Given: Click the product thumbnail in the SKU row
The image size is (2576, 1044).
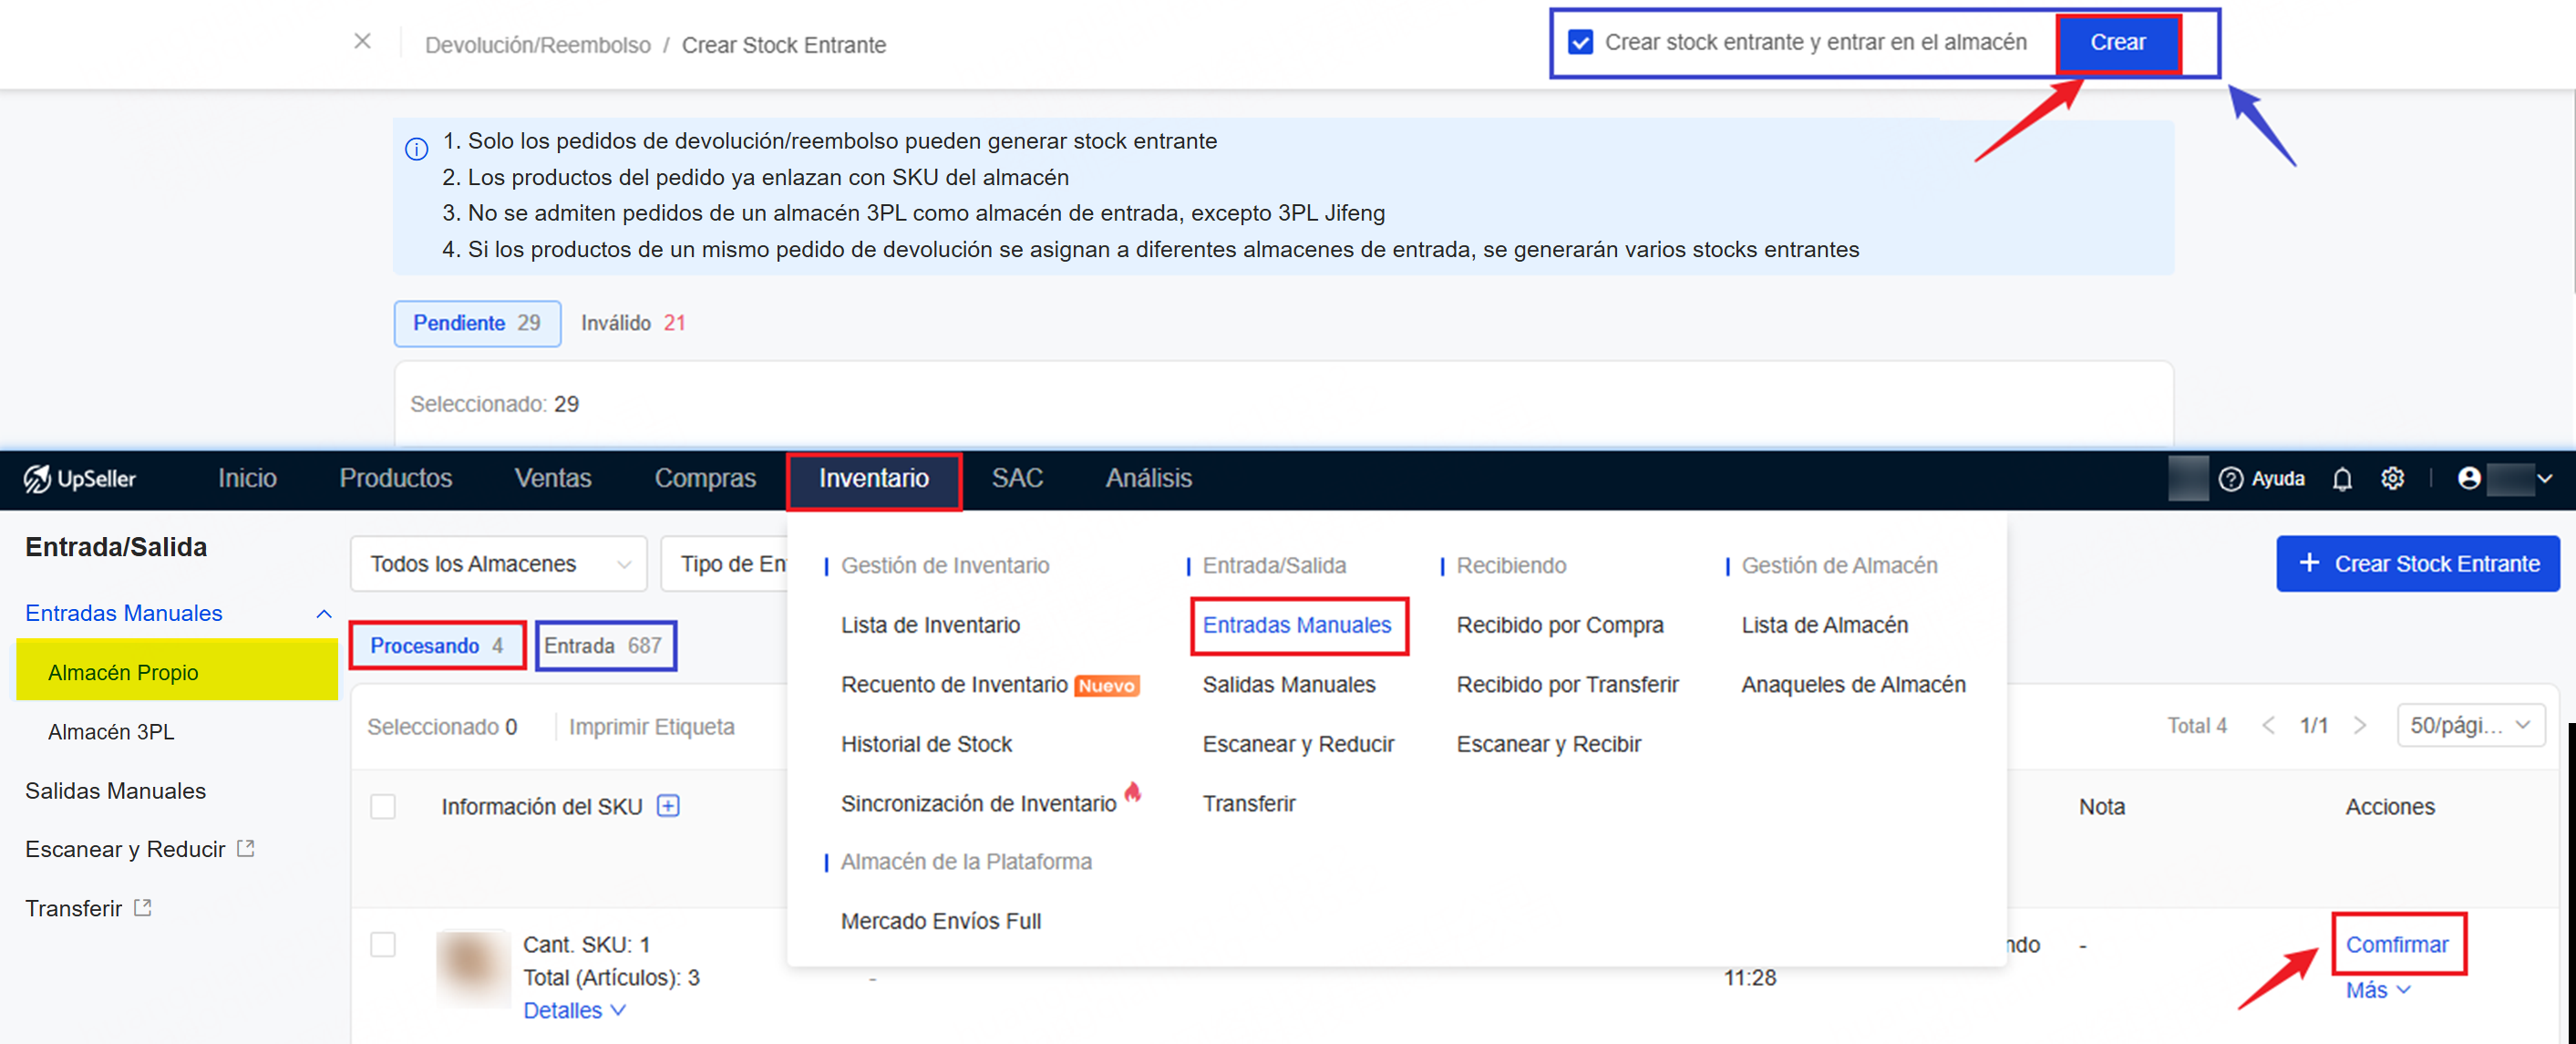Looking at the screenshot, I should point(472,967).
